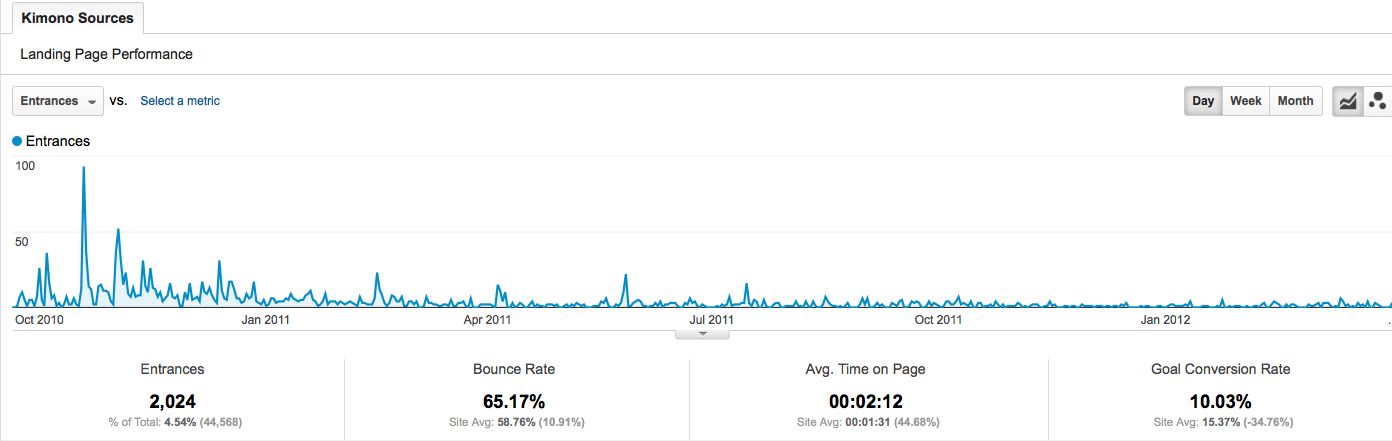Click the Goal Conversion Rate heading
Viewport: 1392px width, 441px height.
(1220, 369)
